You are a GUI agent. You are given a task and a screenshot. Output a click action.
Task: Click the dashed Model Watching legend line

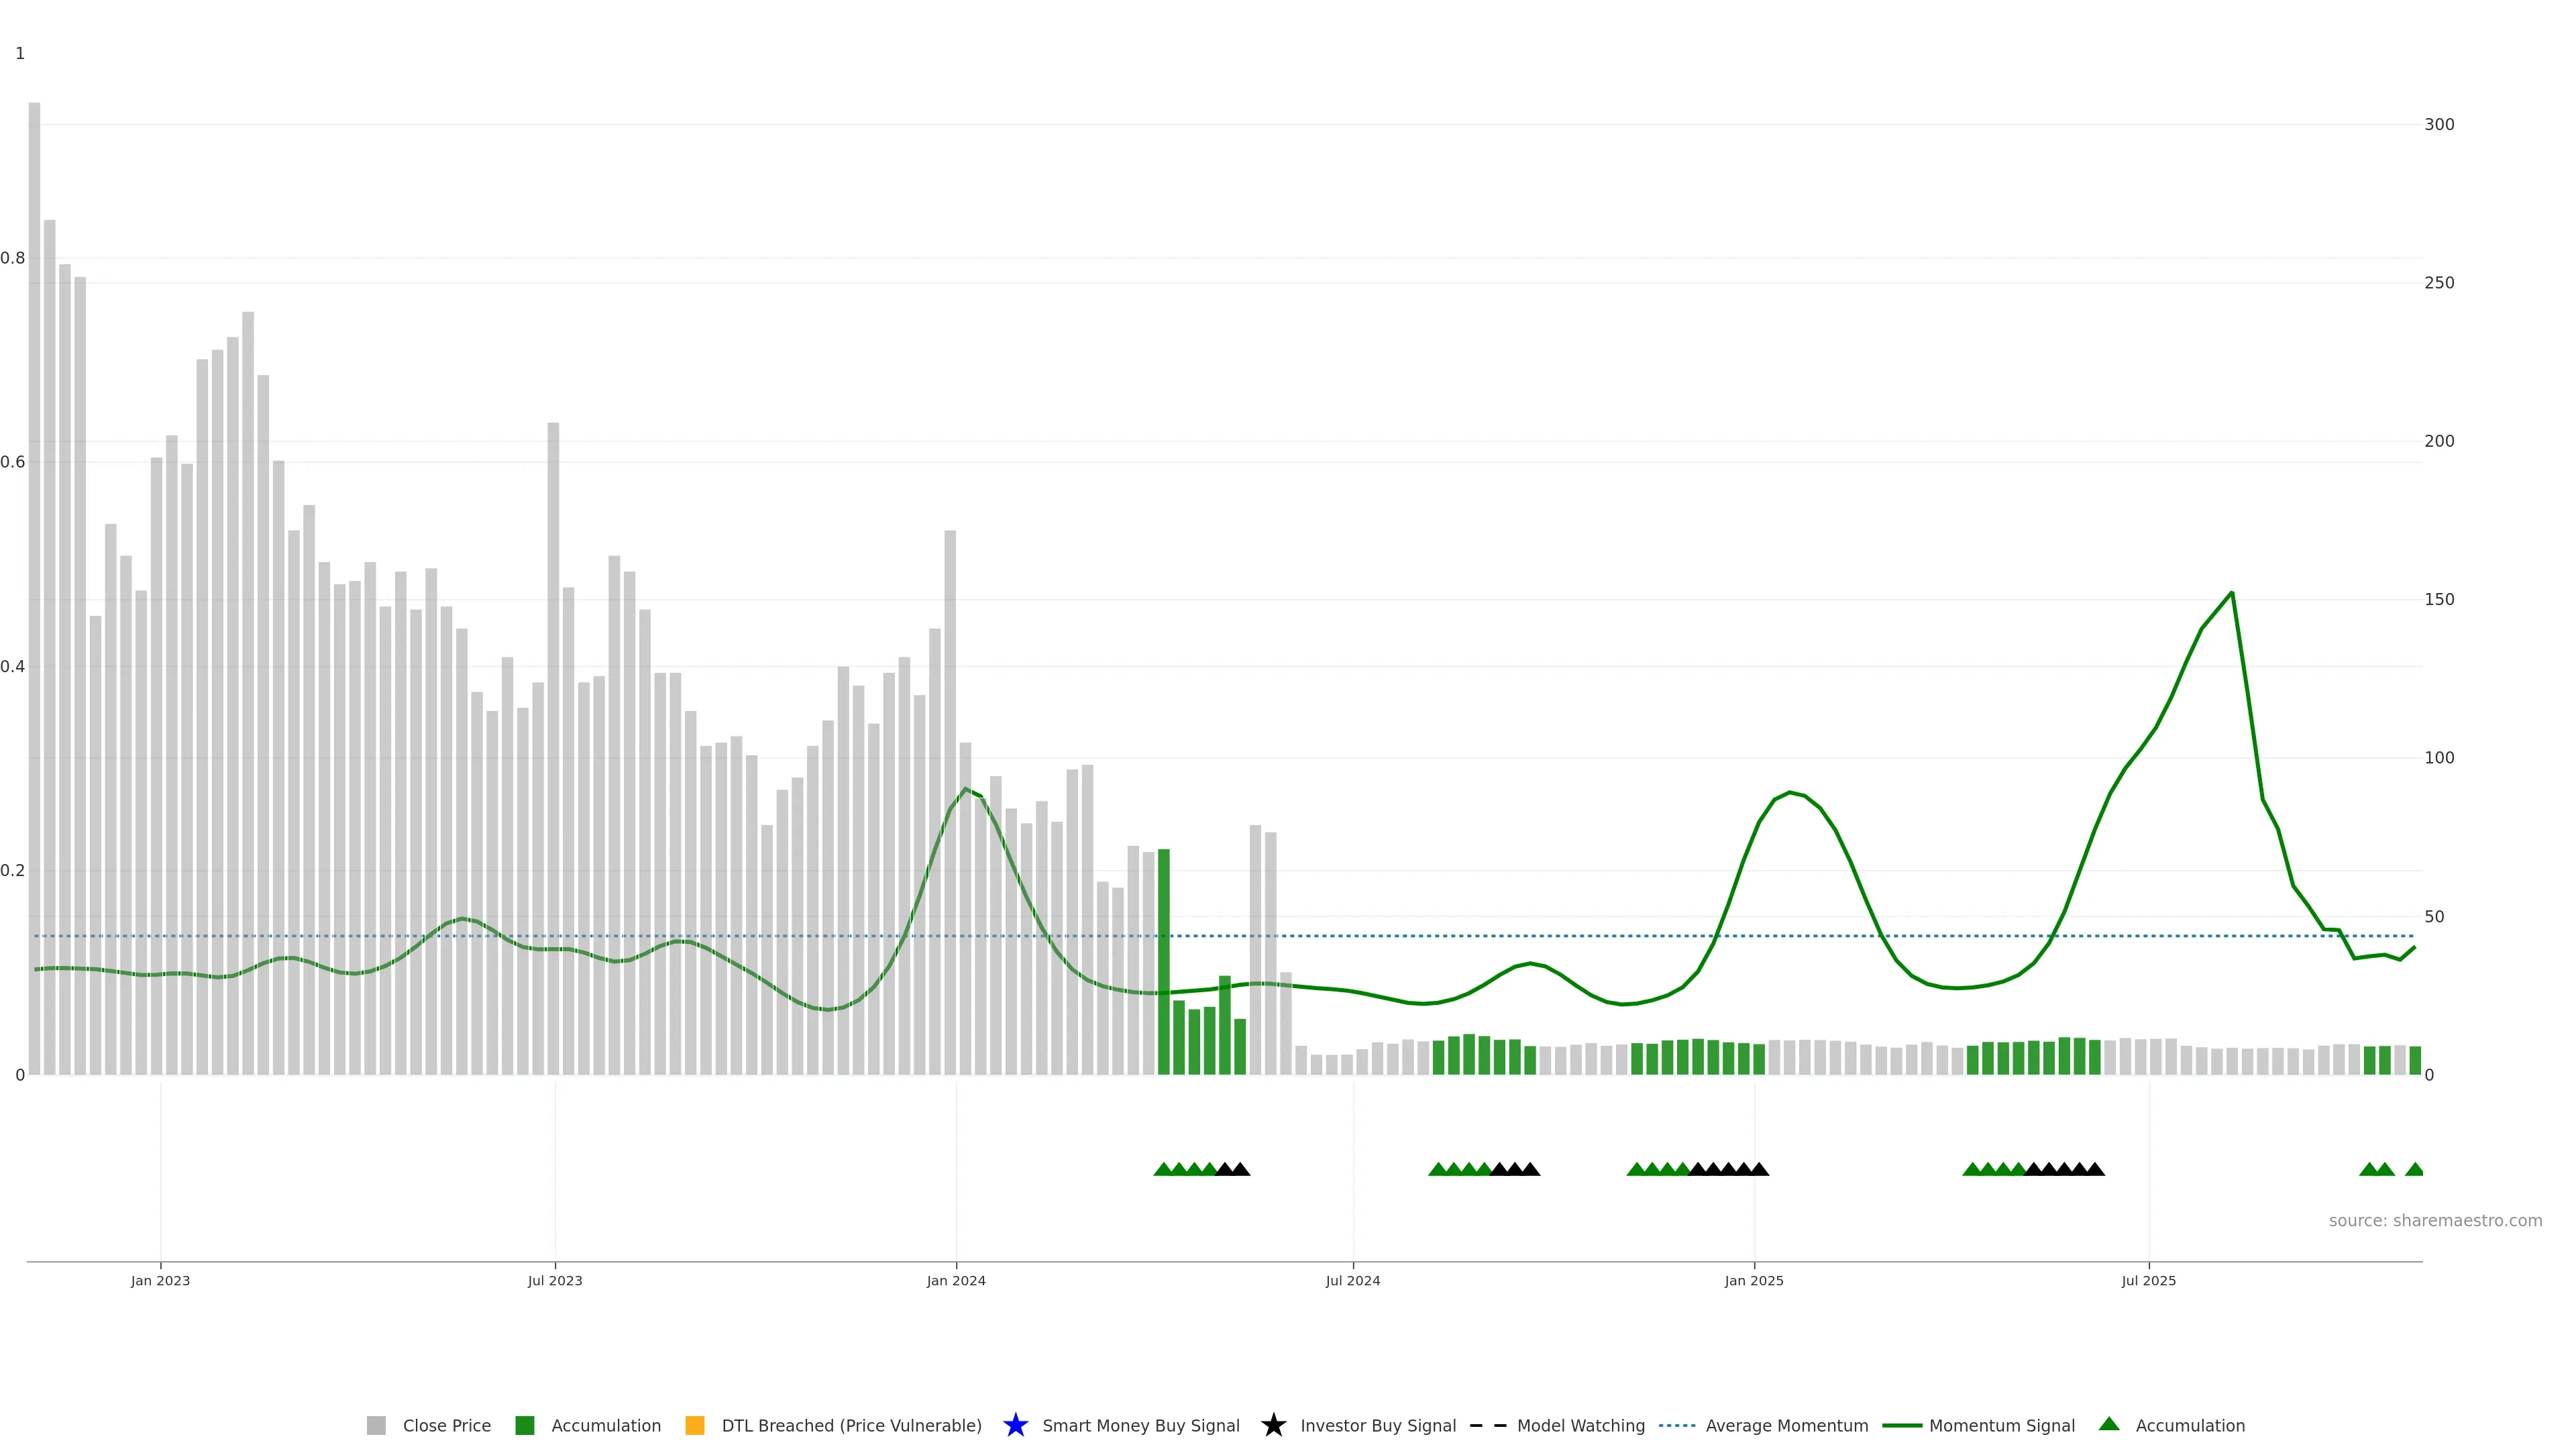pyautogui.click(x=1487, y=1425)
